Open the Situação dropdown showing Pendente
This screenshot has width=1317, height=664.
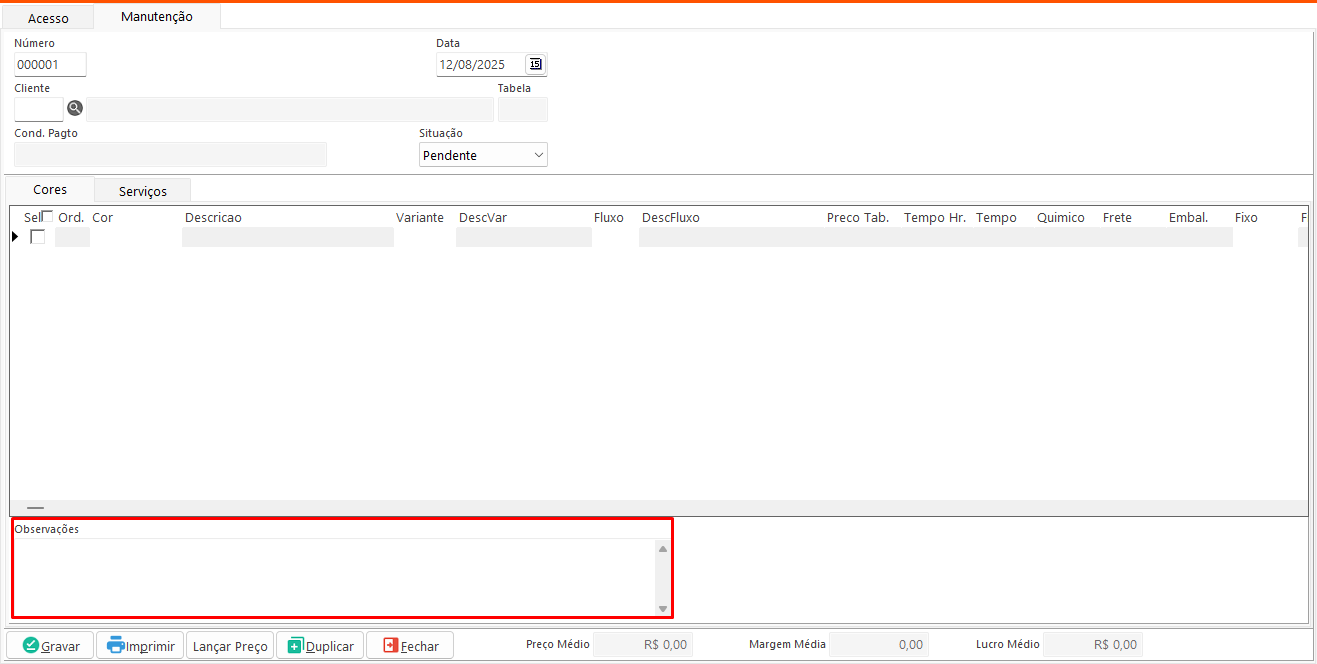[x=483, y=155]
